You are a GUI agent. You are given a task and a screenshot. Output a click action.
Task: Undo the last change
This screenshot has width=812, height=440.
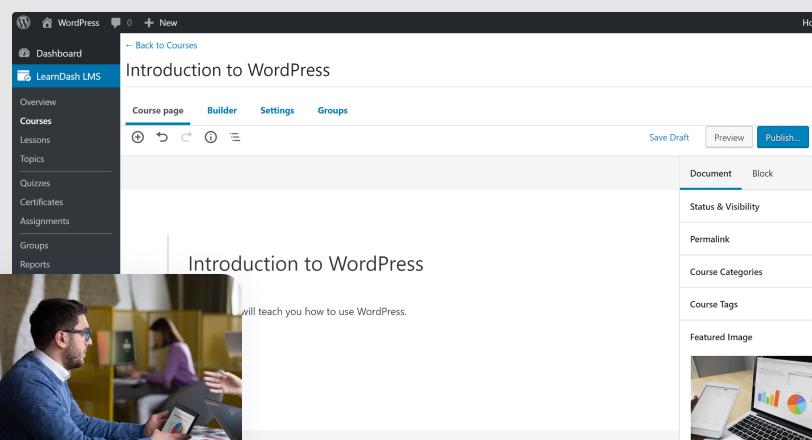[x=162, y=137]
